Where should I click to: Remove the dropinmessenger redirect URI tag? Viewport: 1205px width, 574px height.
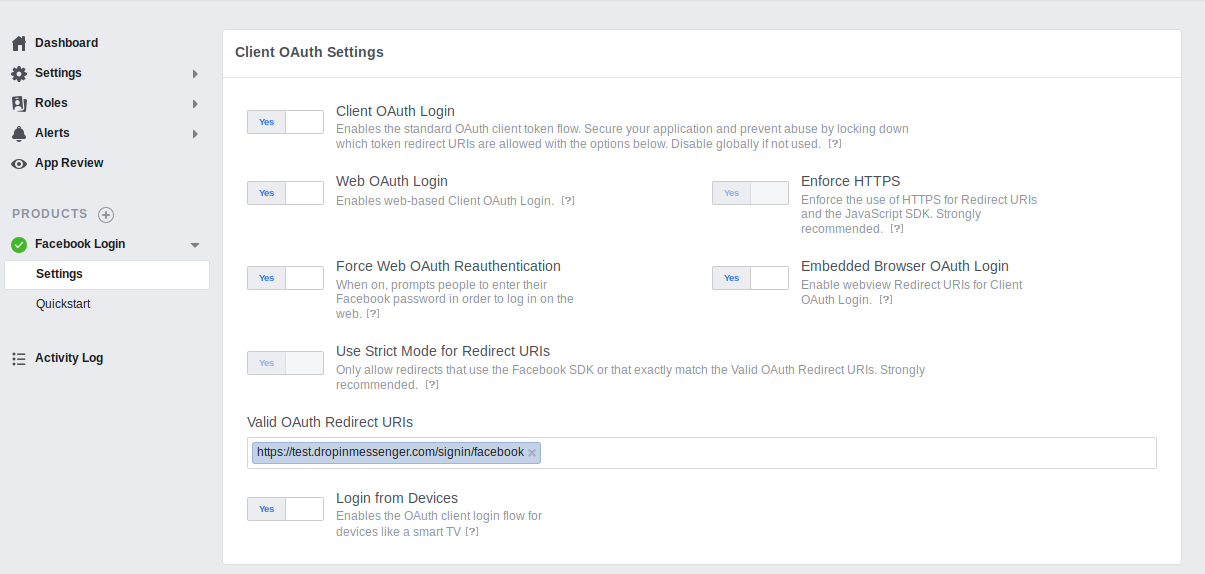coord(532,453)
